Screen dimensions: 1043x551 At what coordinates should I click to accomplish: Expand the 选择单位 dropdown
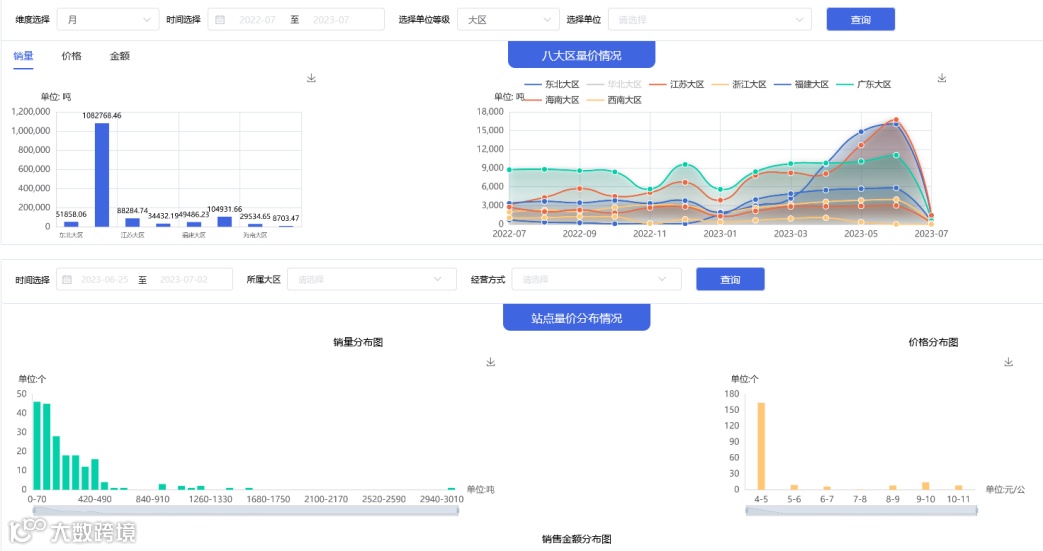point(710,20)
